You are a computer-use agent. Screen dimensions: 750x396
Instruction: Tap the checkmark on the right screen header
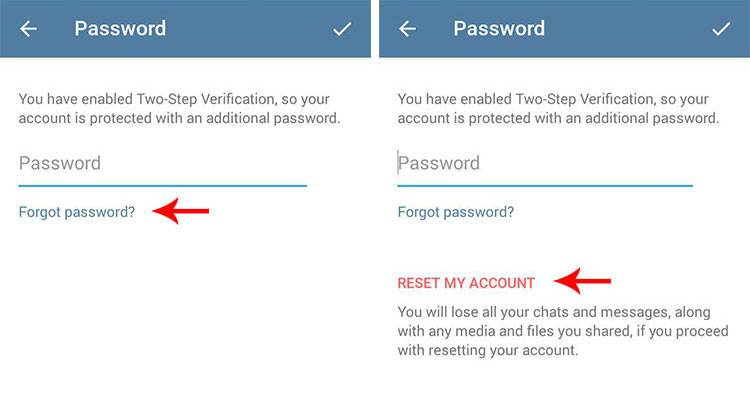pos(721,29)
